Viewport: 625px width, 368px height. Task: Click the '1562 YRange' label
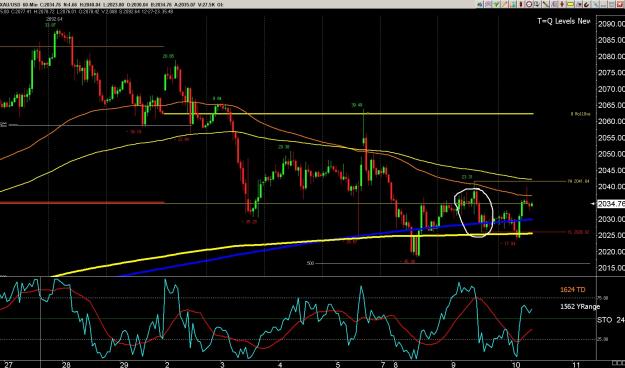pyautogui.click(x=580, y=307)
